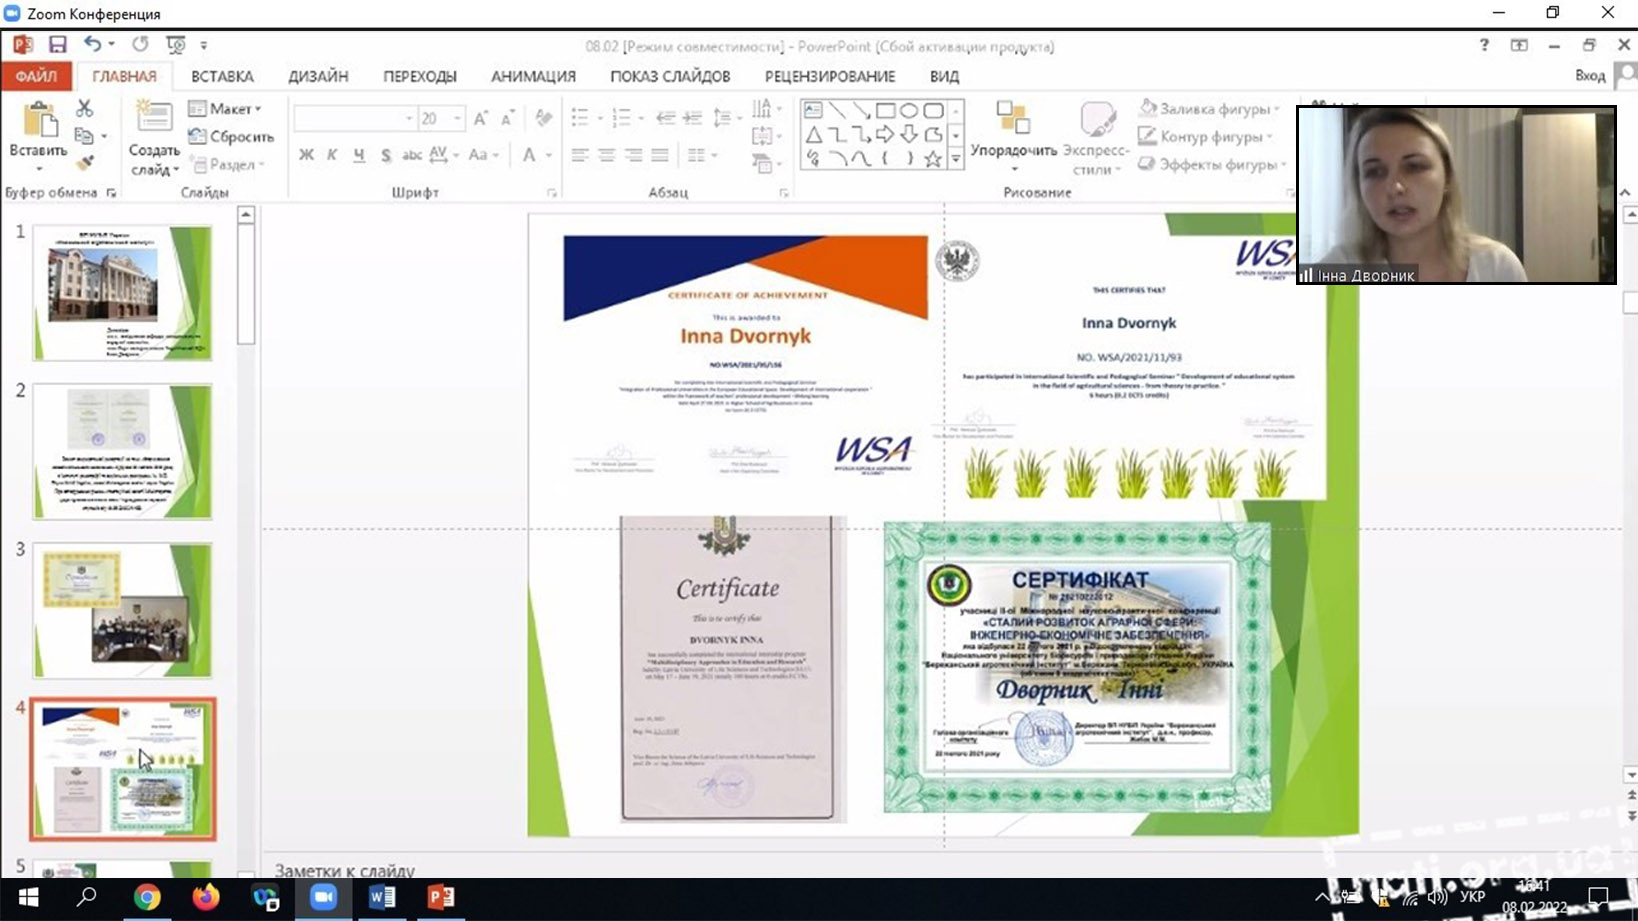
Task: Open the Эффекты фигуры dropdown
Action: [1210, 164]
